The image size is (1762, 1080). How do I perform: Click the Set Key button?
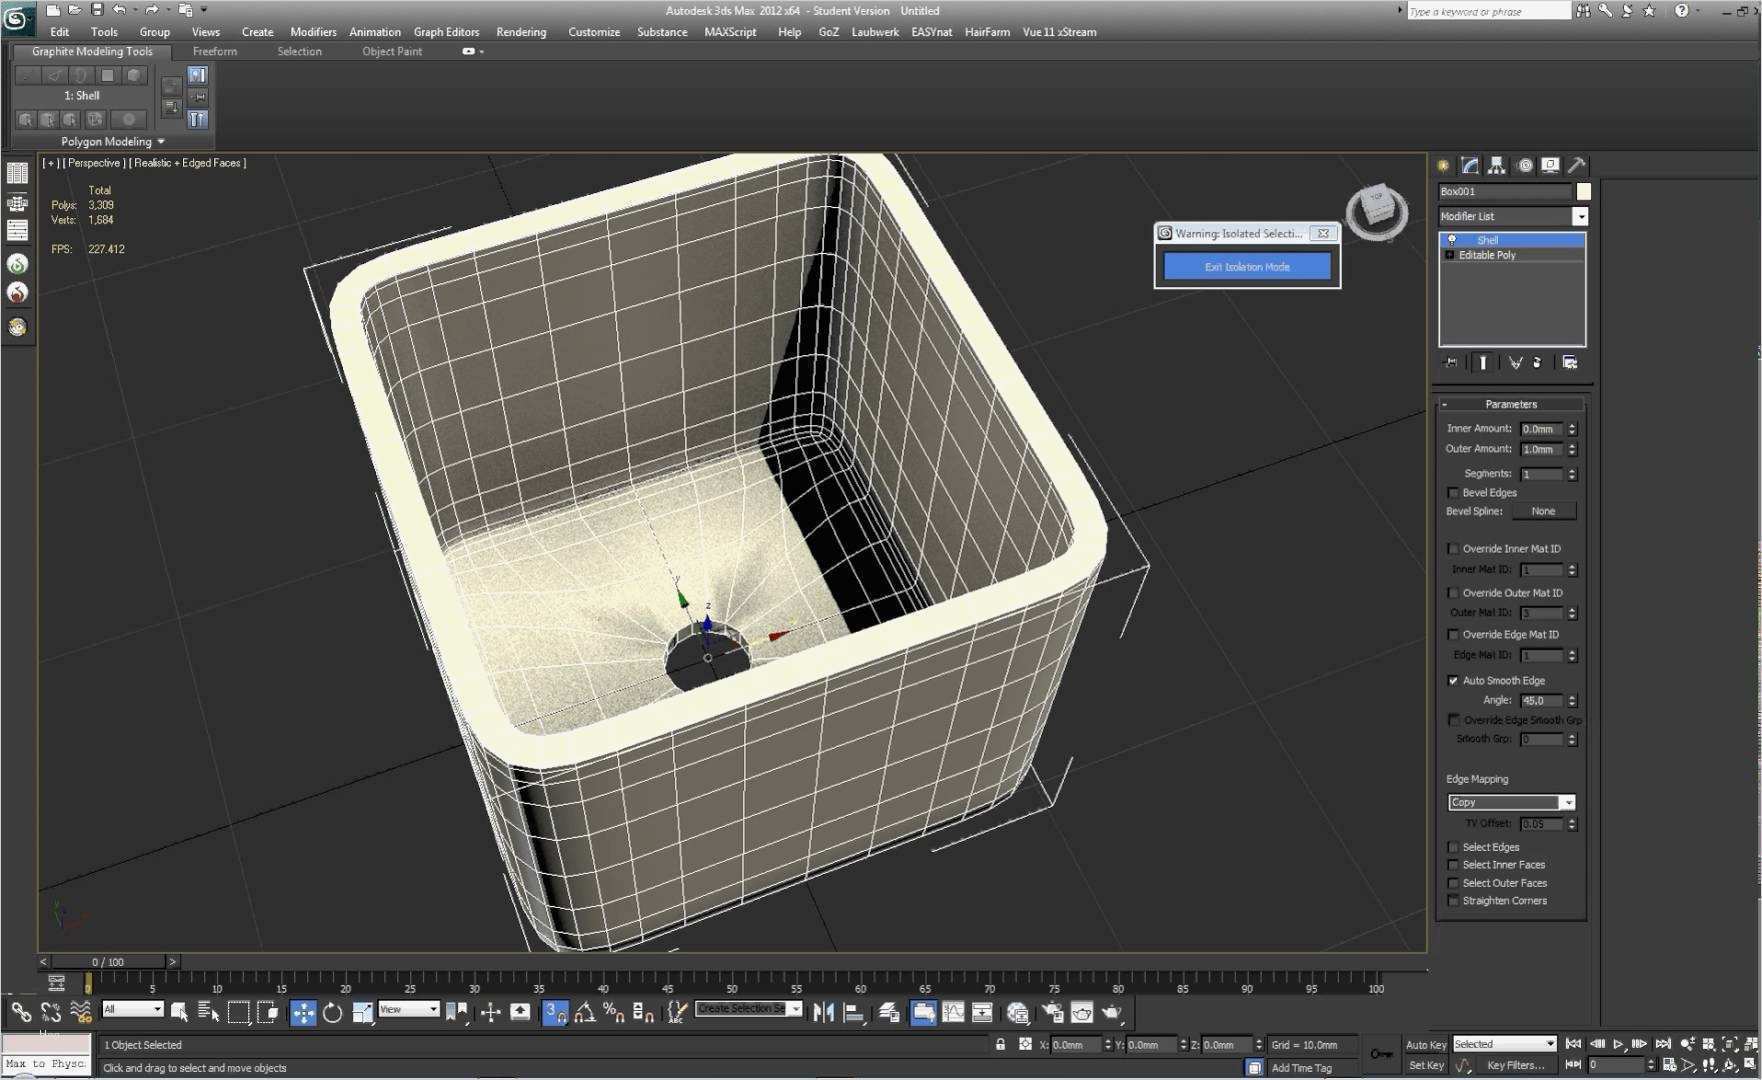(1427, 1065)
